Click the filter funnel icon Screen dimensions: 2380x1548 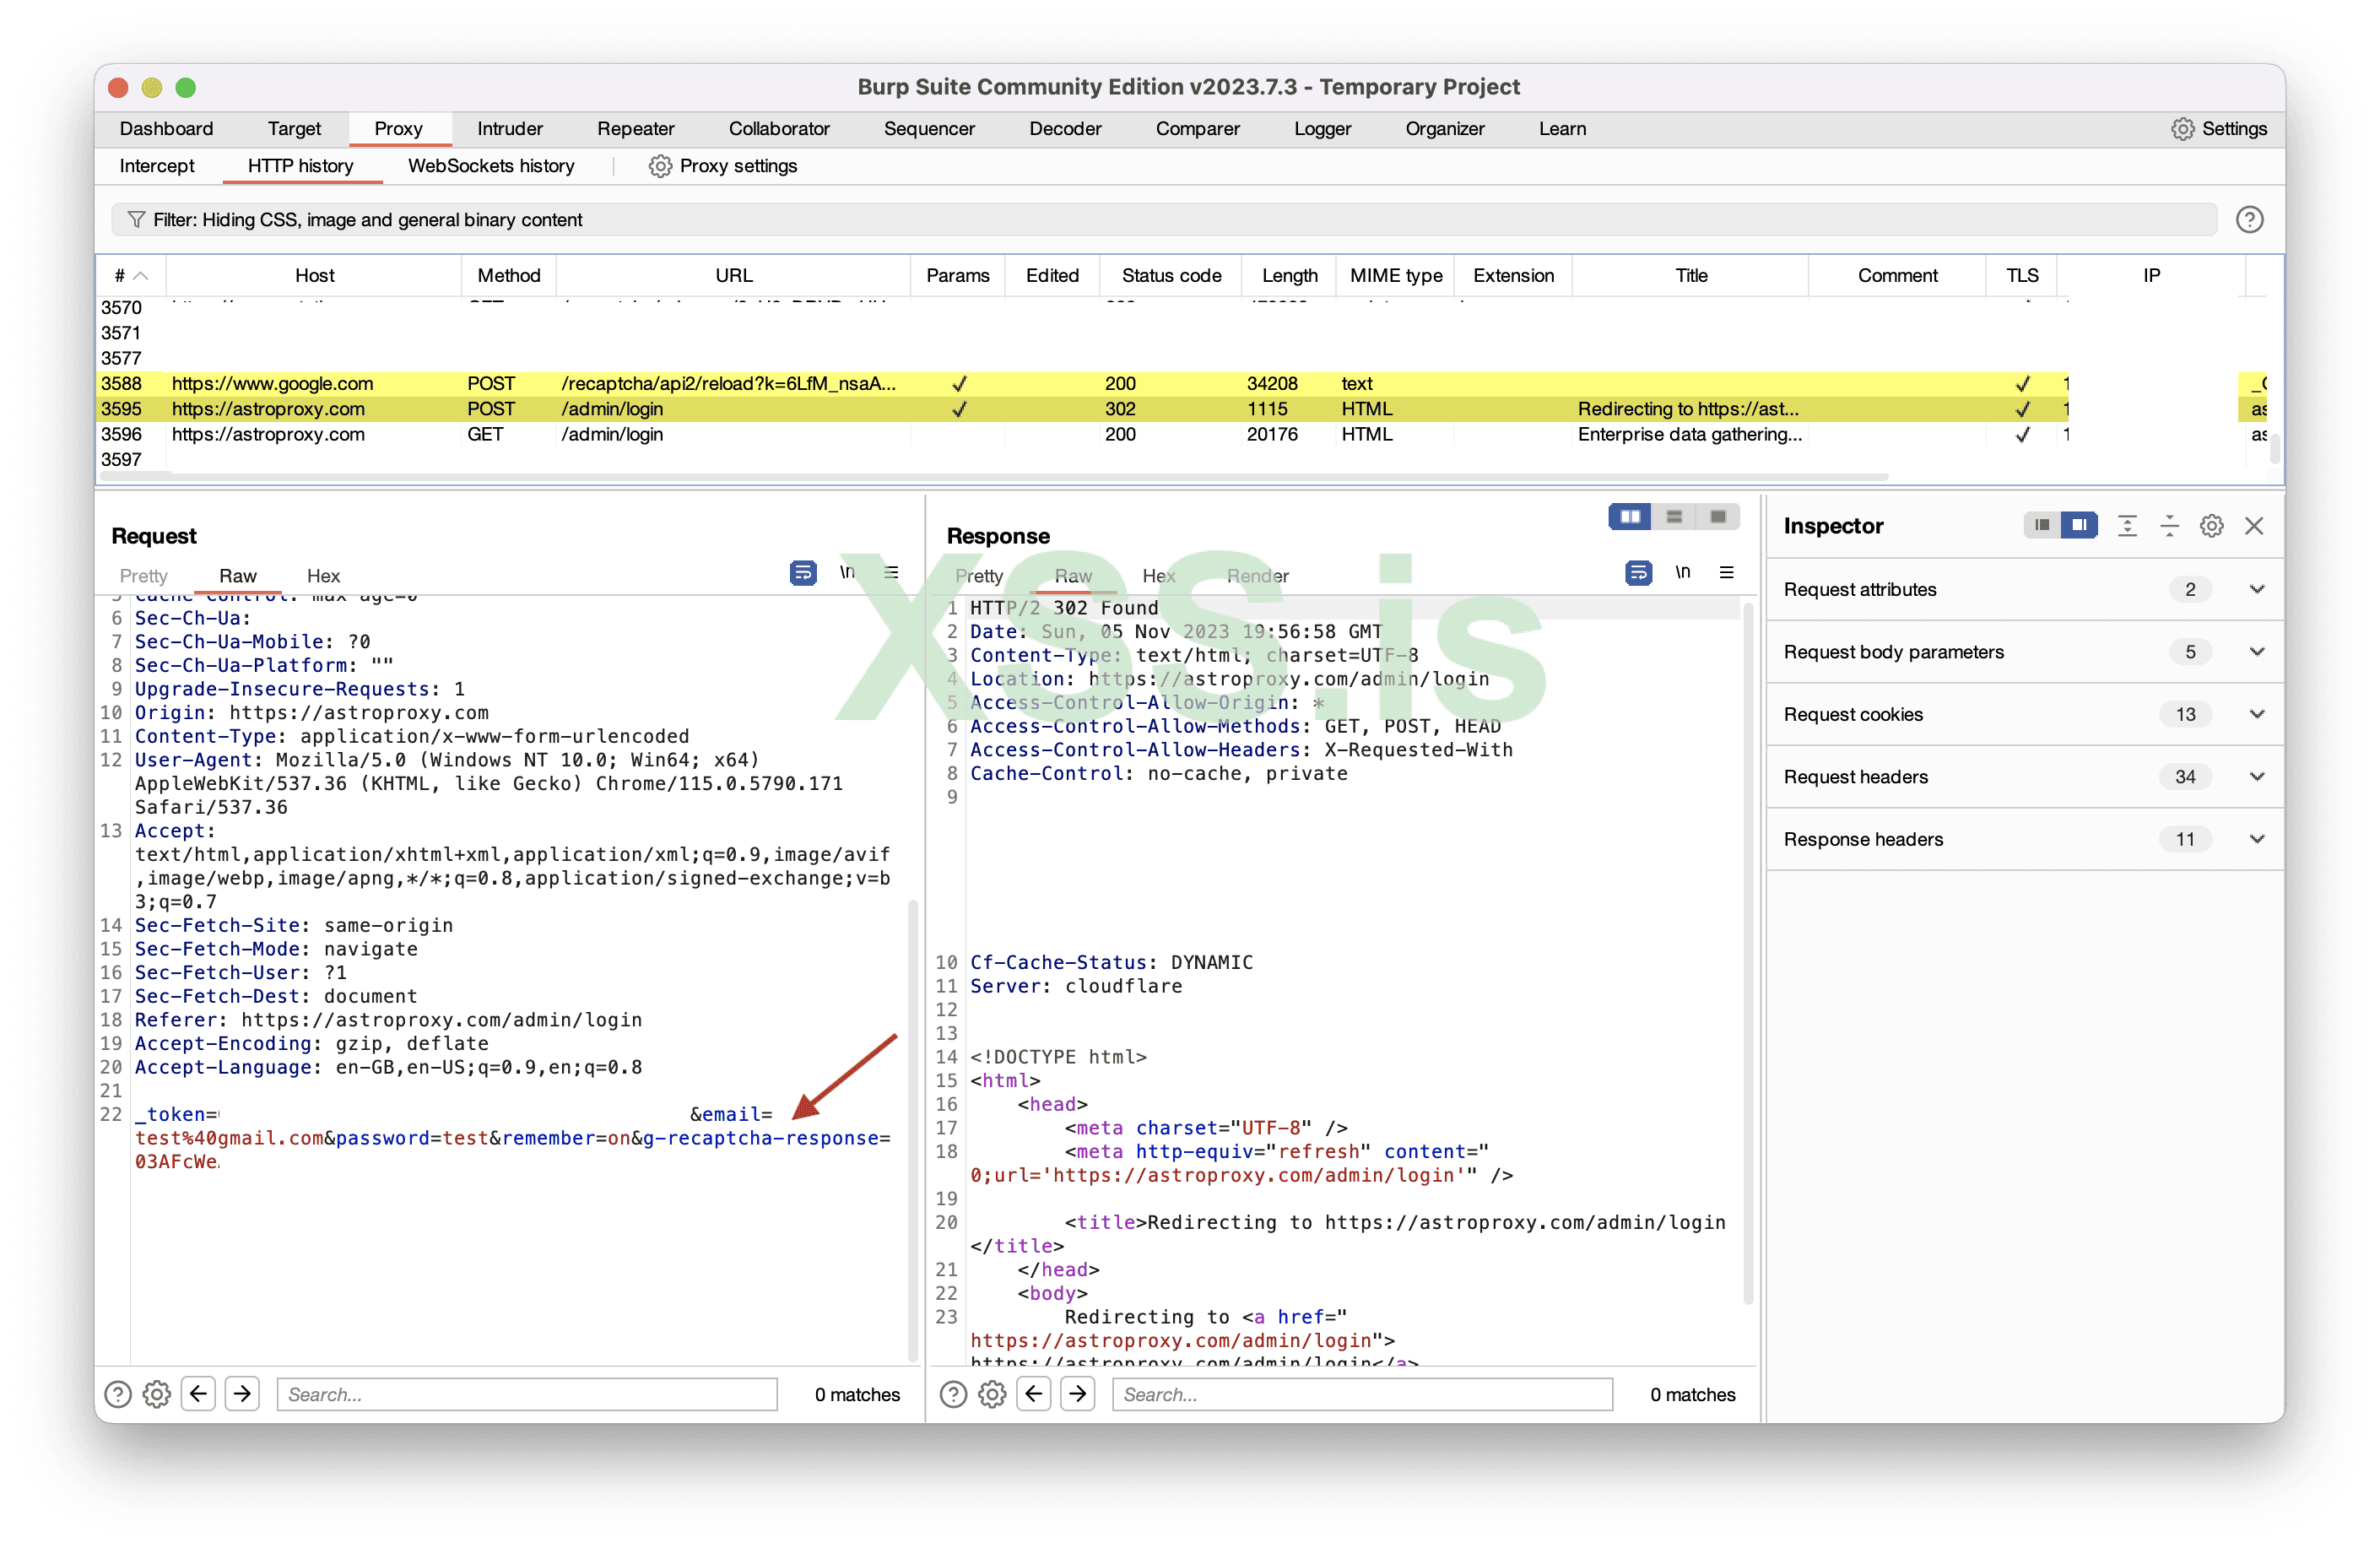(x=137, y=219)
